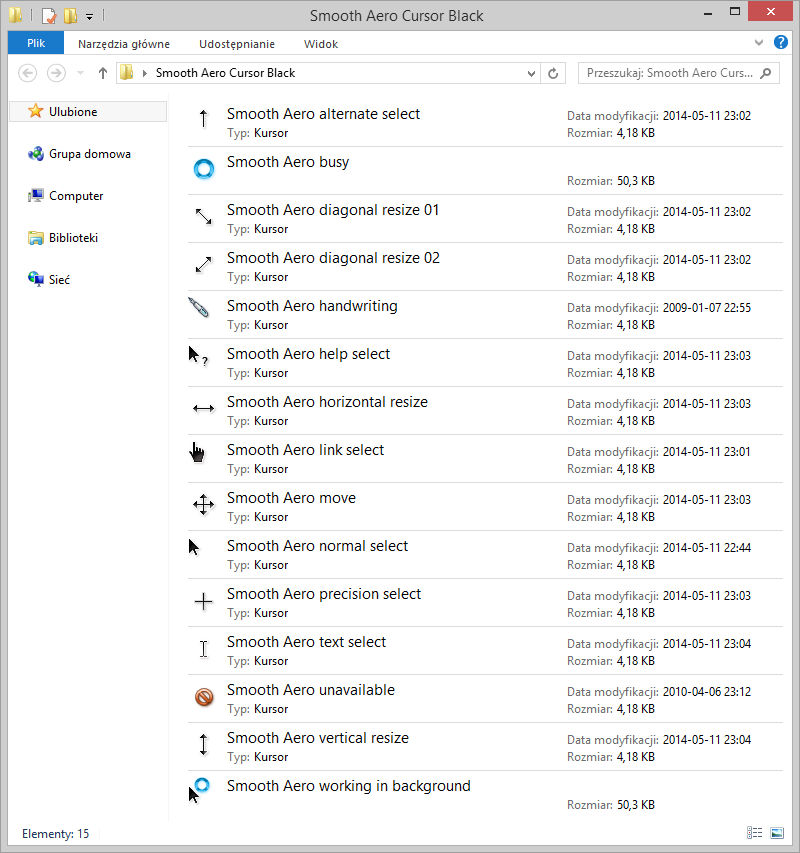Image resolution: width=800 pixels, height=853 pixels.
Task: Open recent locations dropdown arrow
Action: 80,73
